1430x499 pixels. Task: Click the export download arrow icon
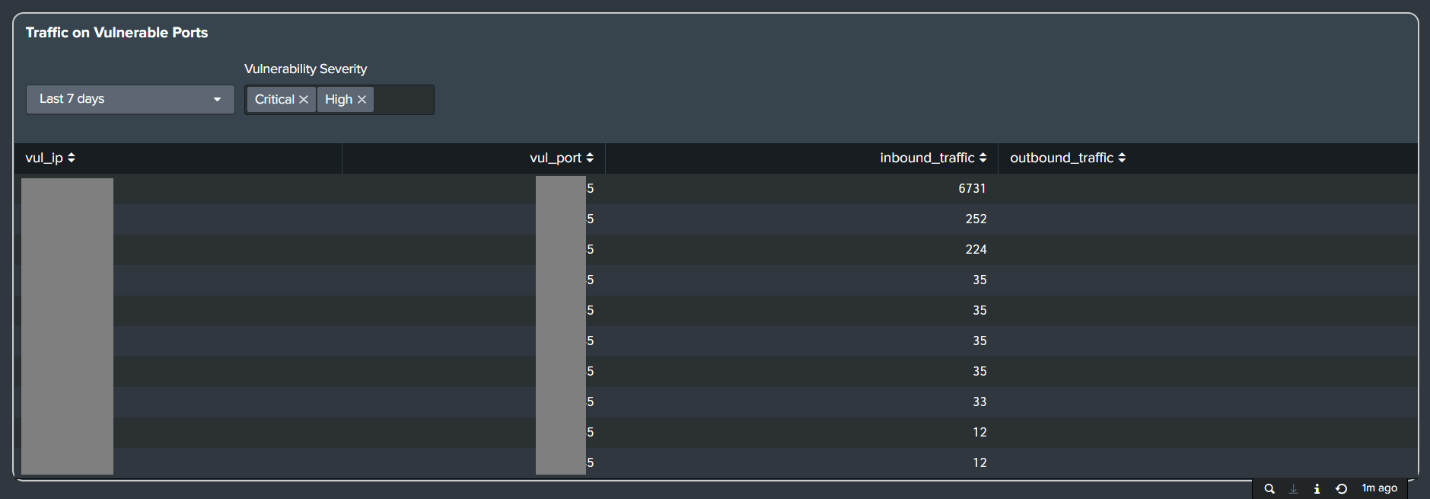(x=1293, y=489)
